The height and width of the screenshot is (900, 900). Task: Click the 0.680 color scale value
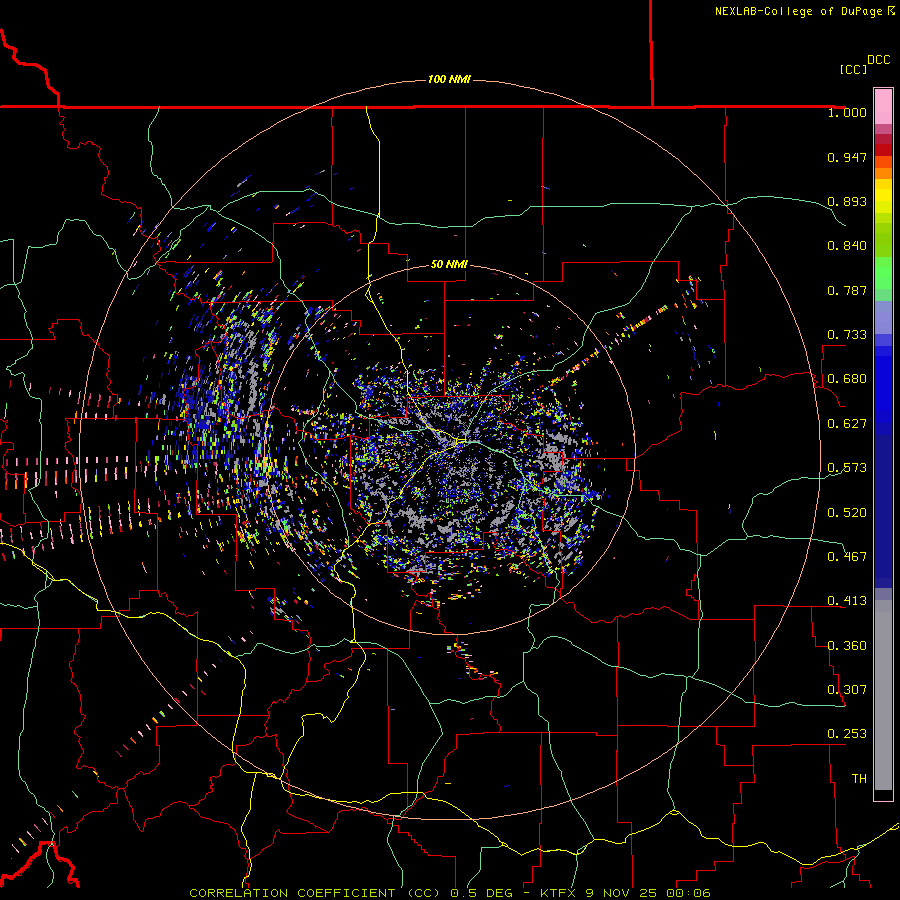[x=847, y=379]
